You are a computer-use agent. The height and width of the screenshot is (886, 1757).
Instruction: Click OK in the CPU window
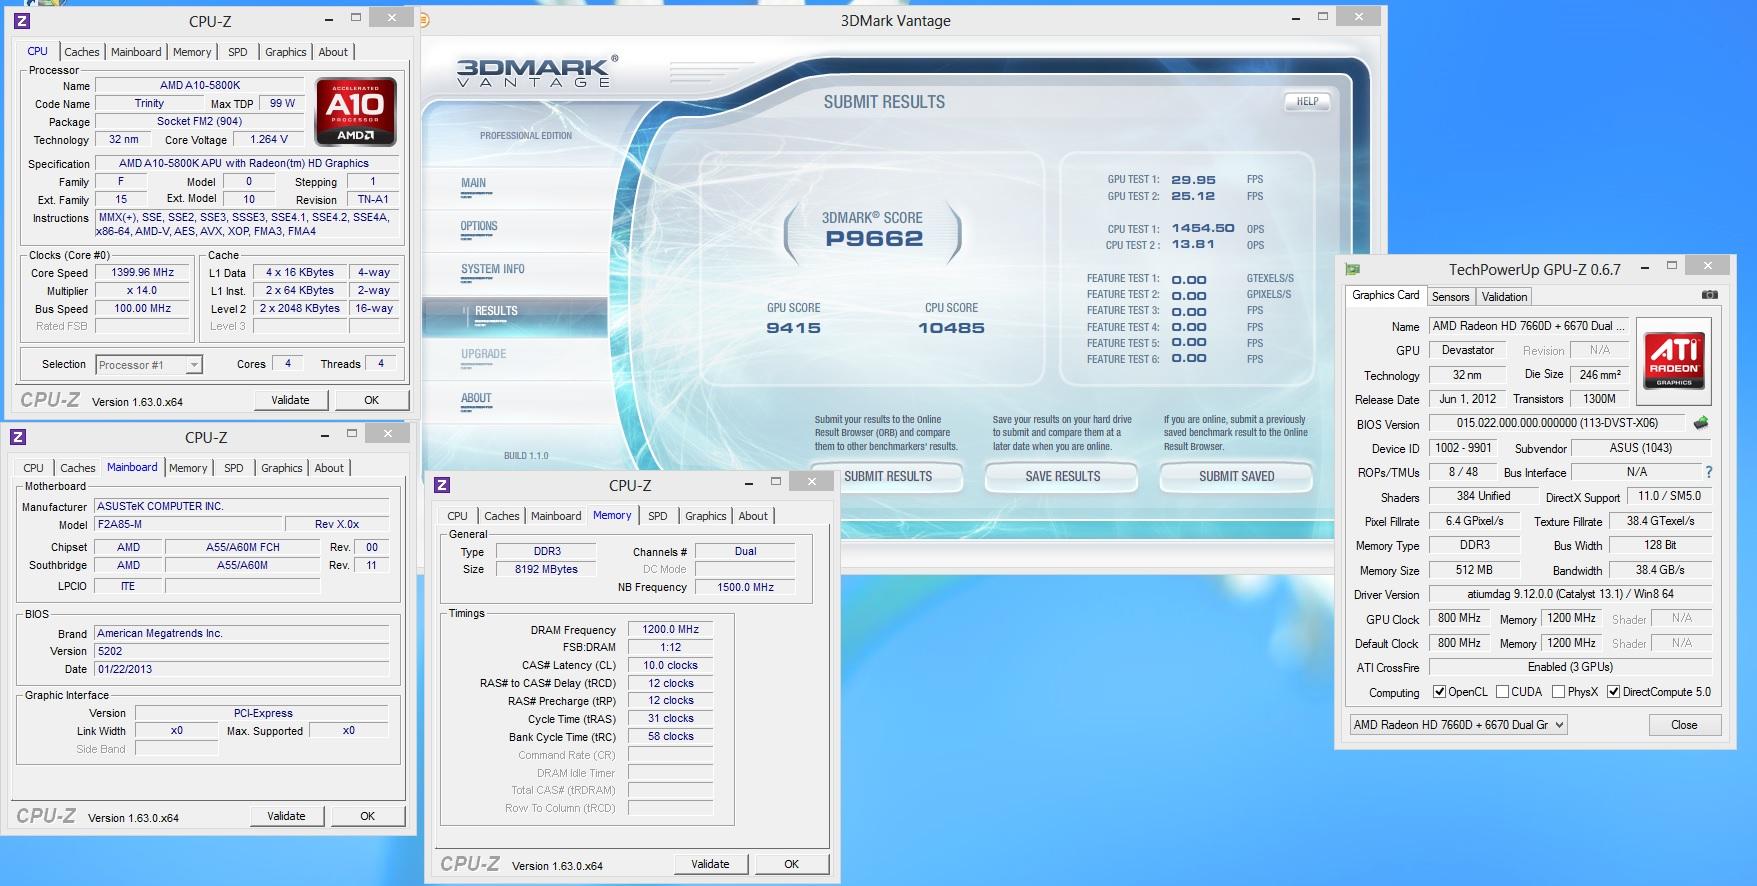[371, 400]
